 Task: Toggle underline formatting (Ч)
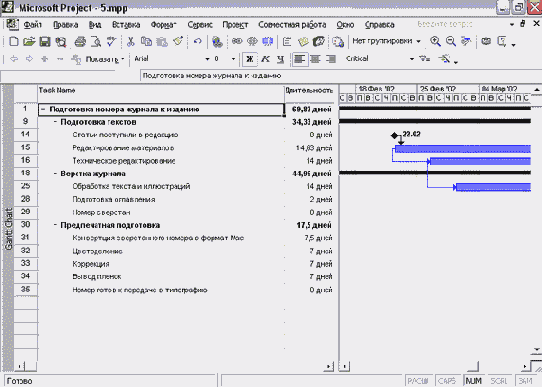pos(280,59)
